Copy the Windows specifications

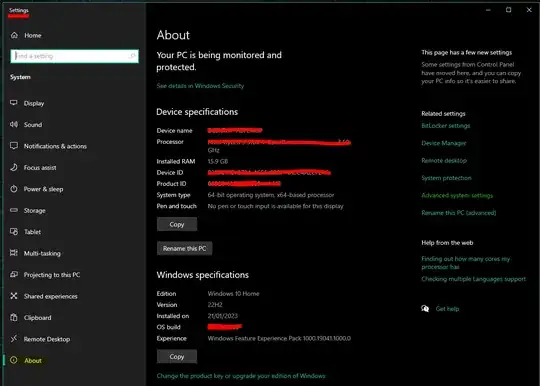coord(177,356)
